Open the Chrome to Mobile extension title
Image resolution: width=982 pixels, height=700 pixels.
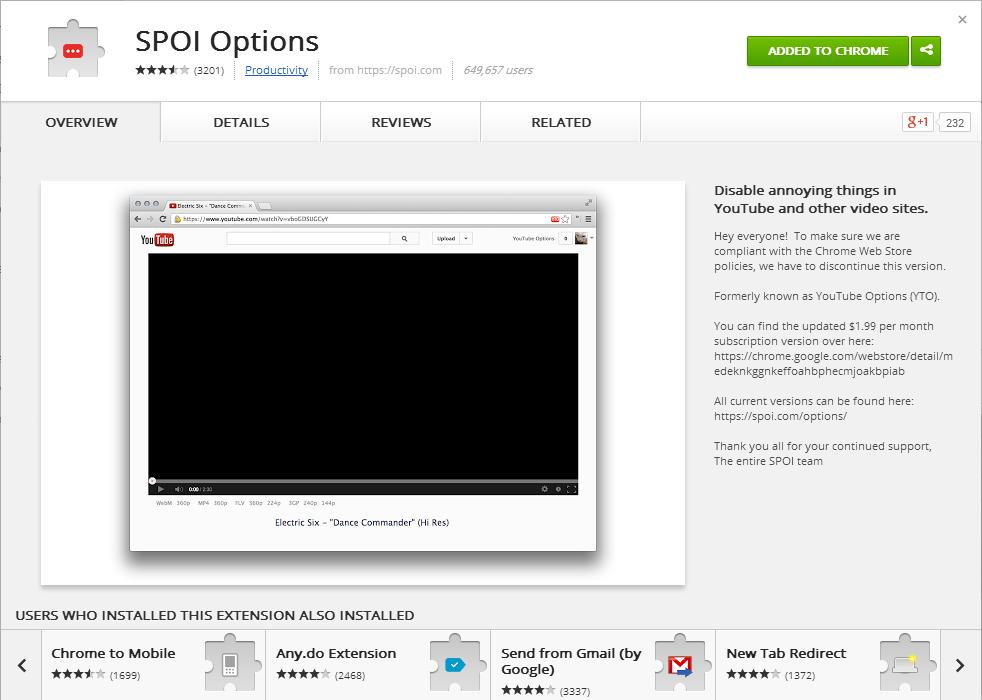tap(113, 653)
